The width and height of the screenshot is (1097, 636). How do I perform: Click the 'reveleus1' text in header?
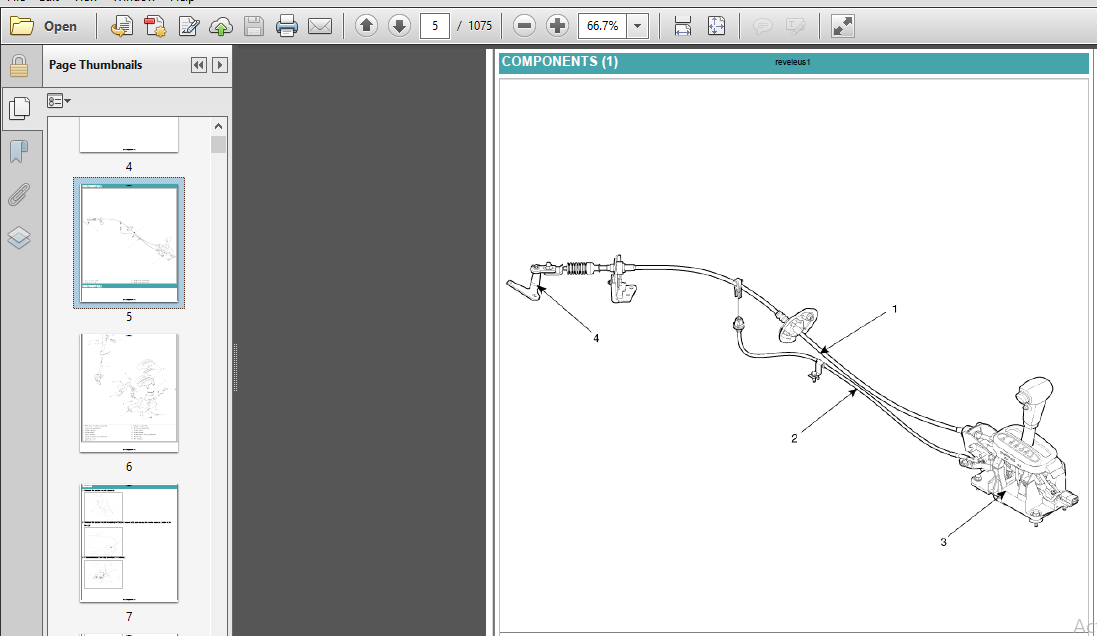pyautogui.click(x=792, y=62)
